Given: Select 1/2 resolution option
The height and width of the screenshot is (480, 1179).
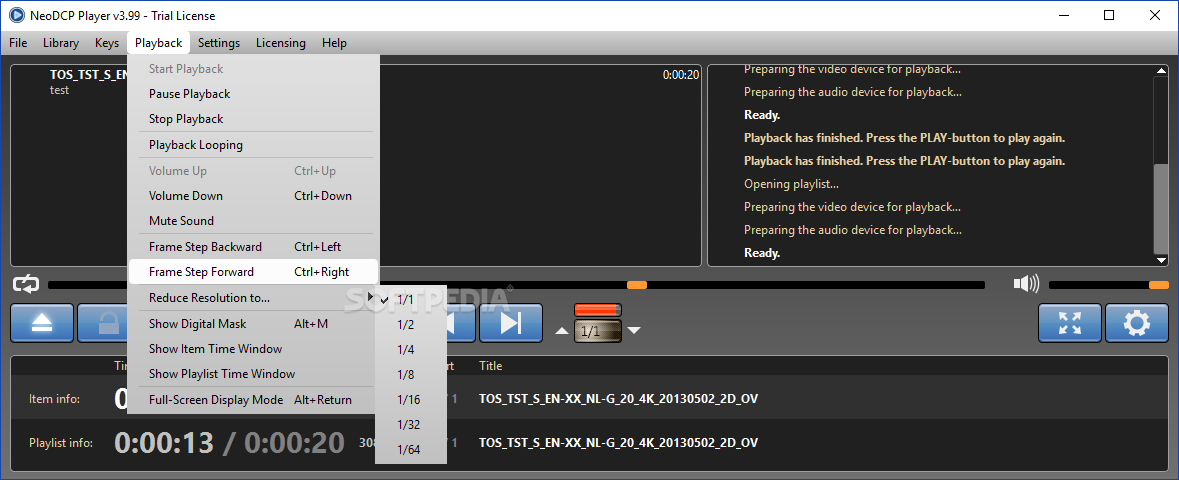Looking at the screenshot, I should coord(411,324).
